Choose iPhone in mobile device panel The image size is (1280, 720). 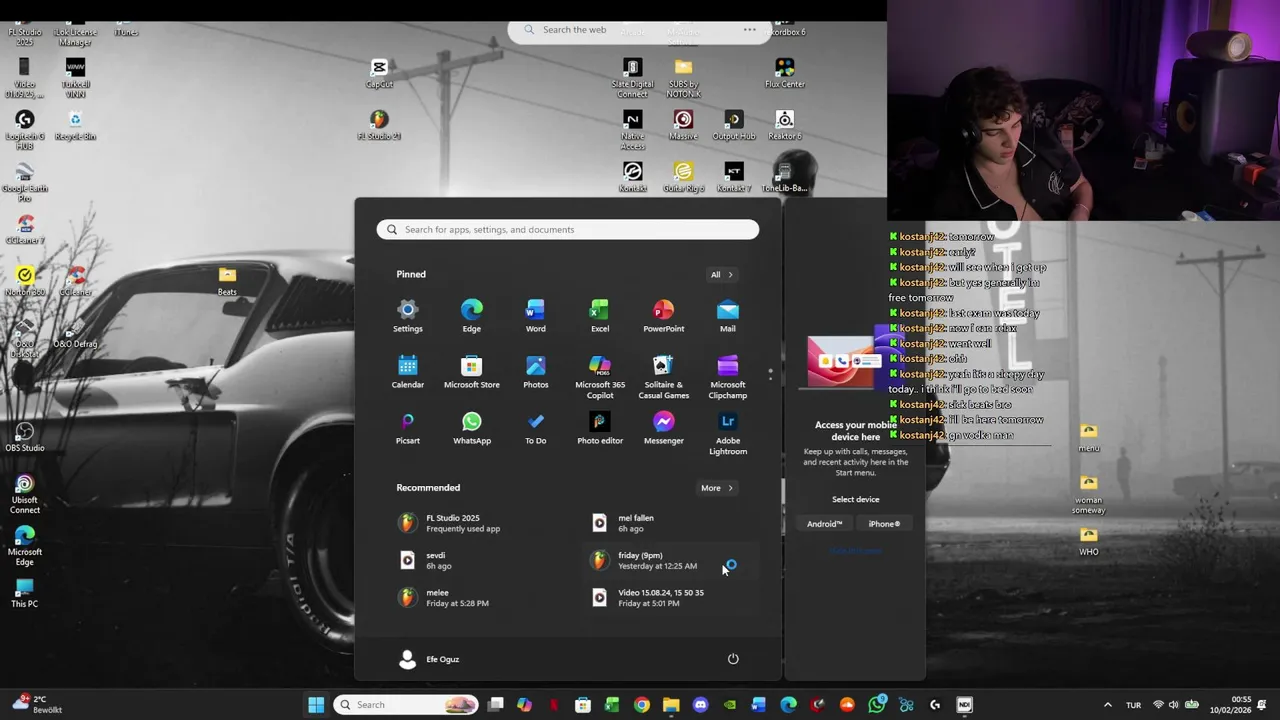click(884, 524)
